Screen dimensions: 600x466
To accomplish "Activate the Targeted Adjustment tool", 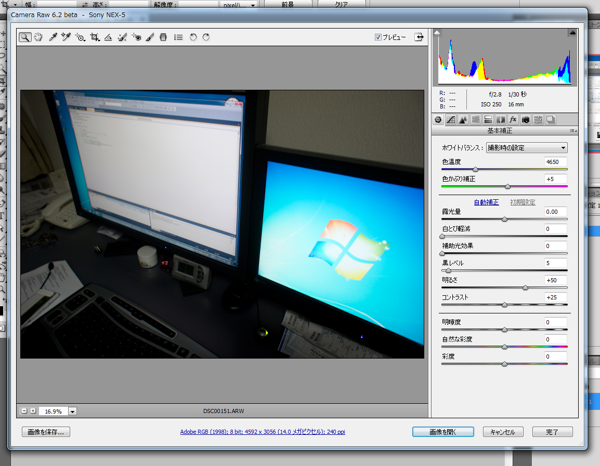I will (x=80, y=37).
